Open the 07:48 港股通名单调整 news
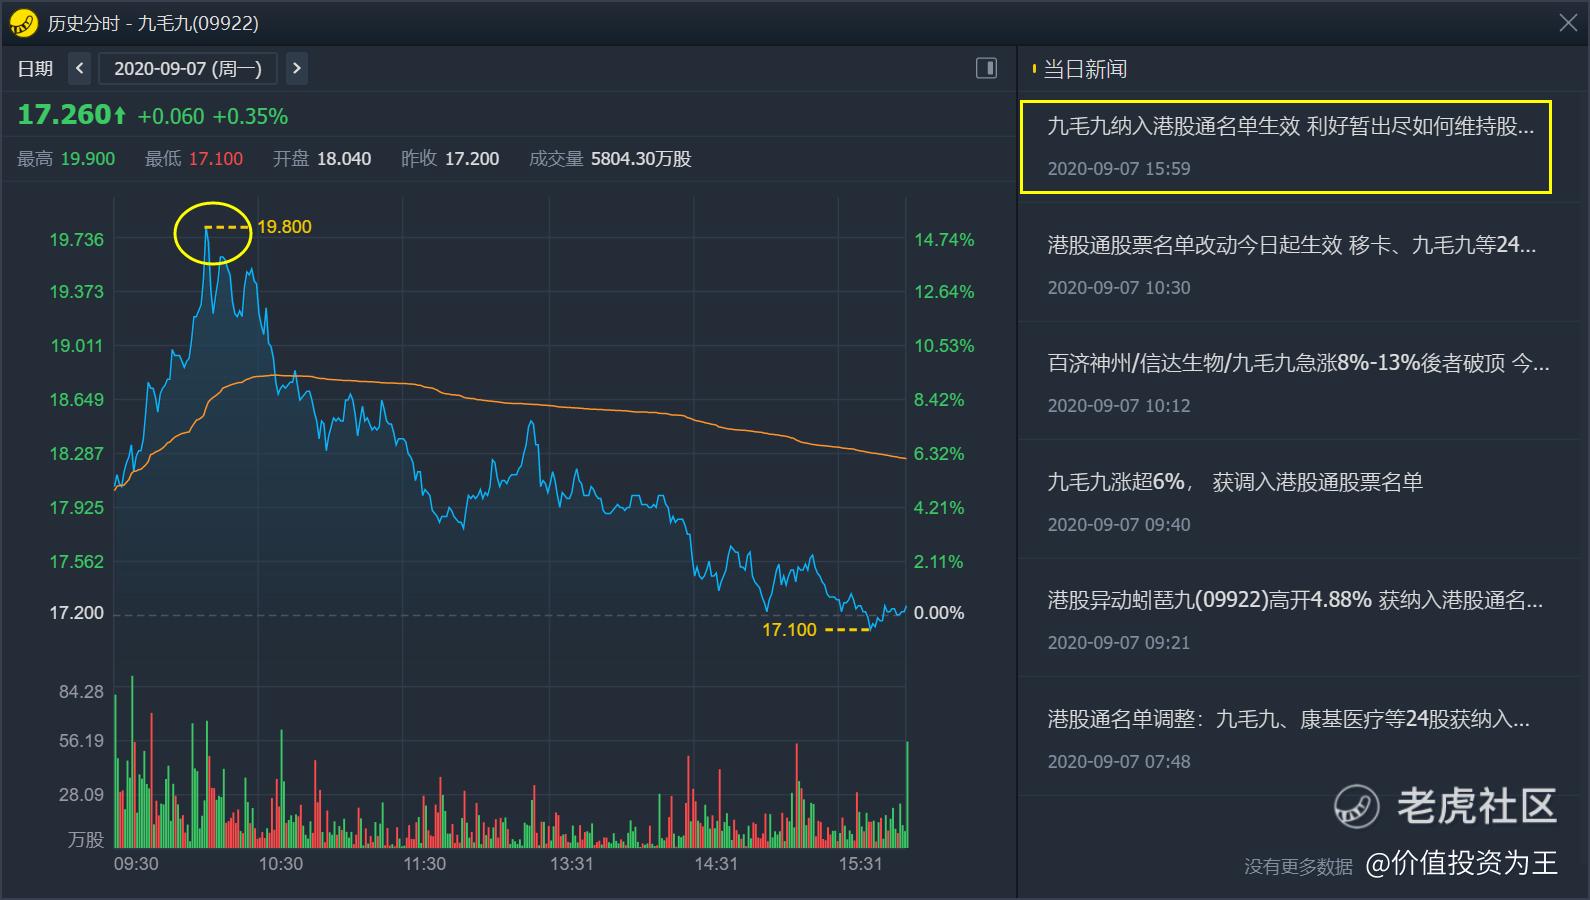The height and width of the screenshot is (900, 1590). click(1288, 738)
